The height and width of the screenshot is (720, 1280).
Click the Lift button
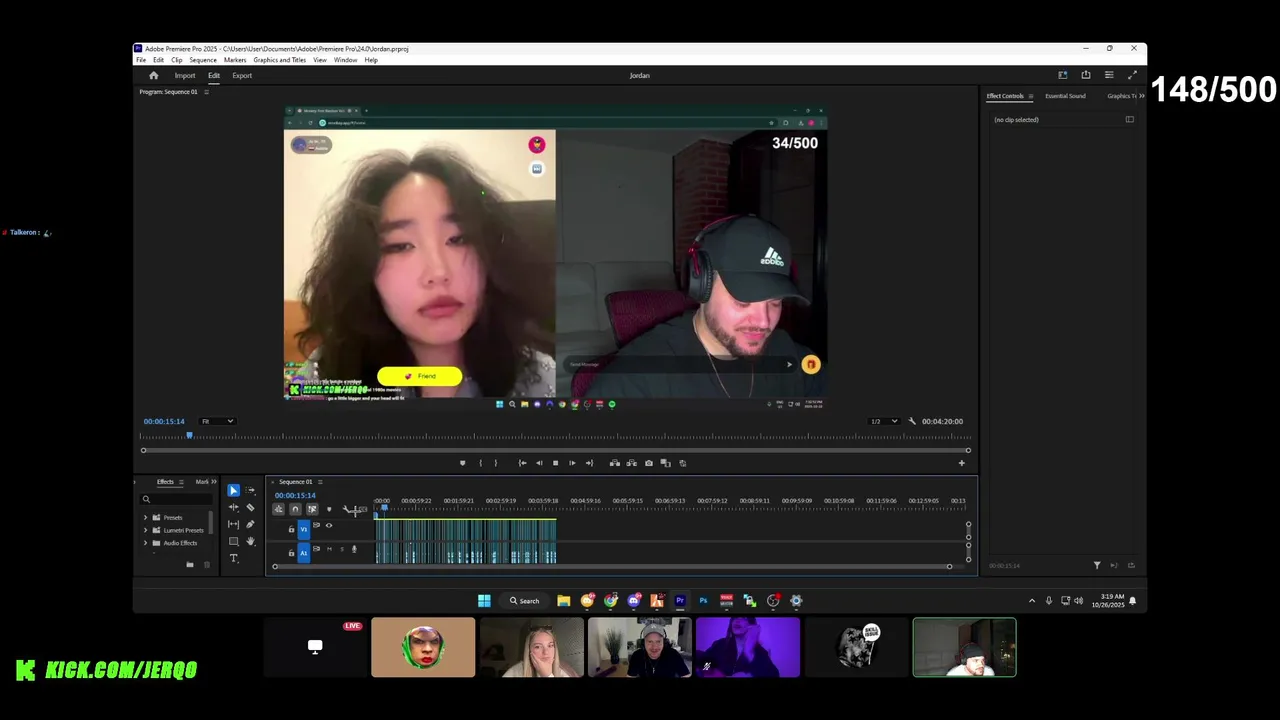coord(614,463)
